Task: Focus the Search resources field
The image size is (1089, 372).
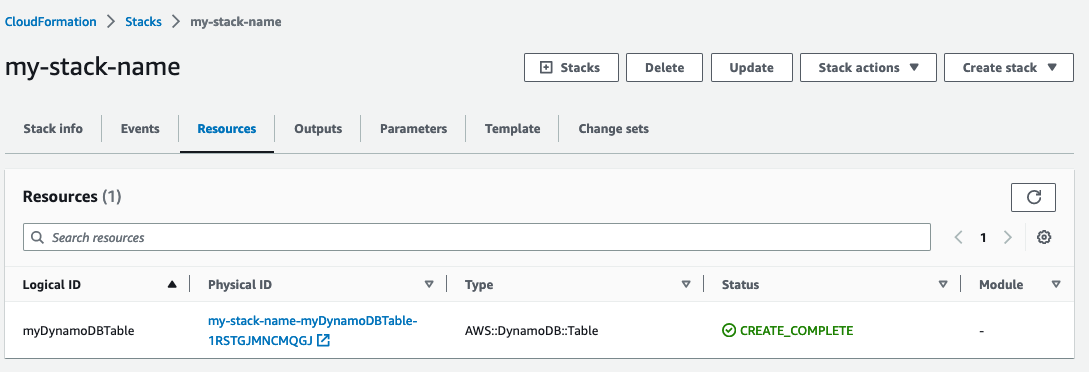Action: coord(476,237)
